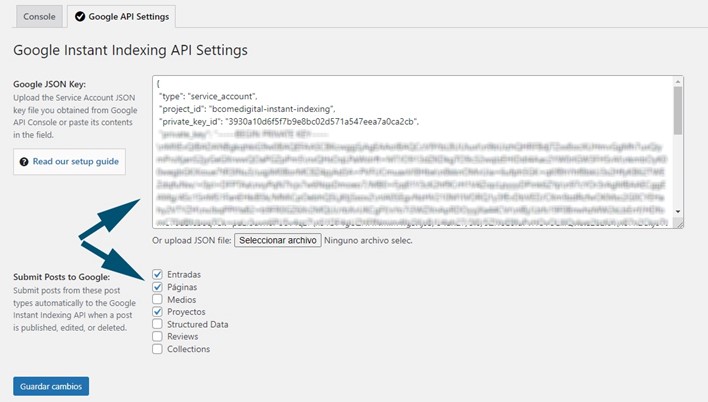Click the "Google Instant Indexing API Settings" heading

[x=130, y=50]
